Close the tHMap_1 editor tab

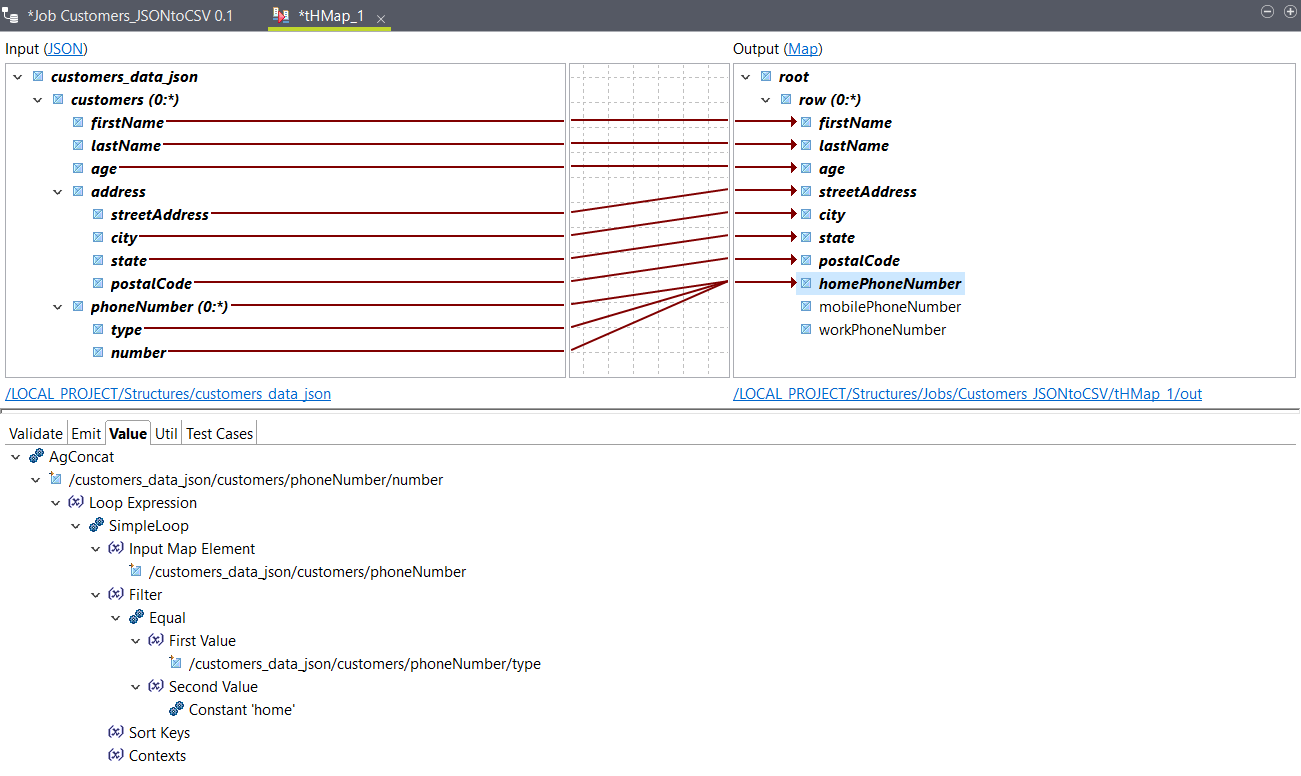pyautogui.click(x=381, y=18)
